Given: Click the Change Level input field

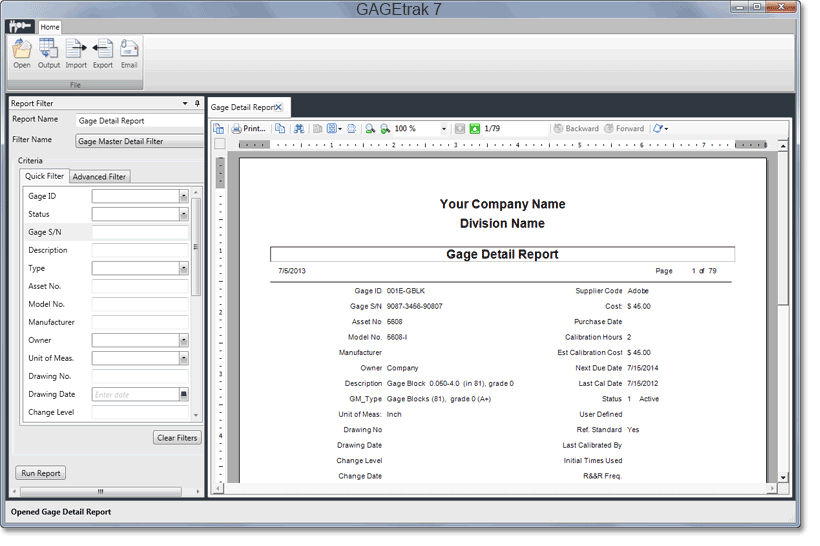Looking at the screenshot, I should click(140, 413).
